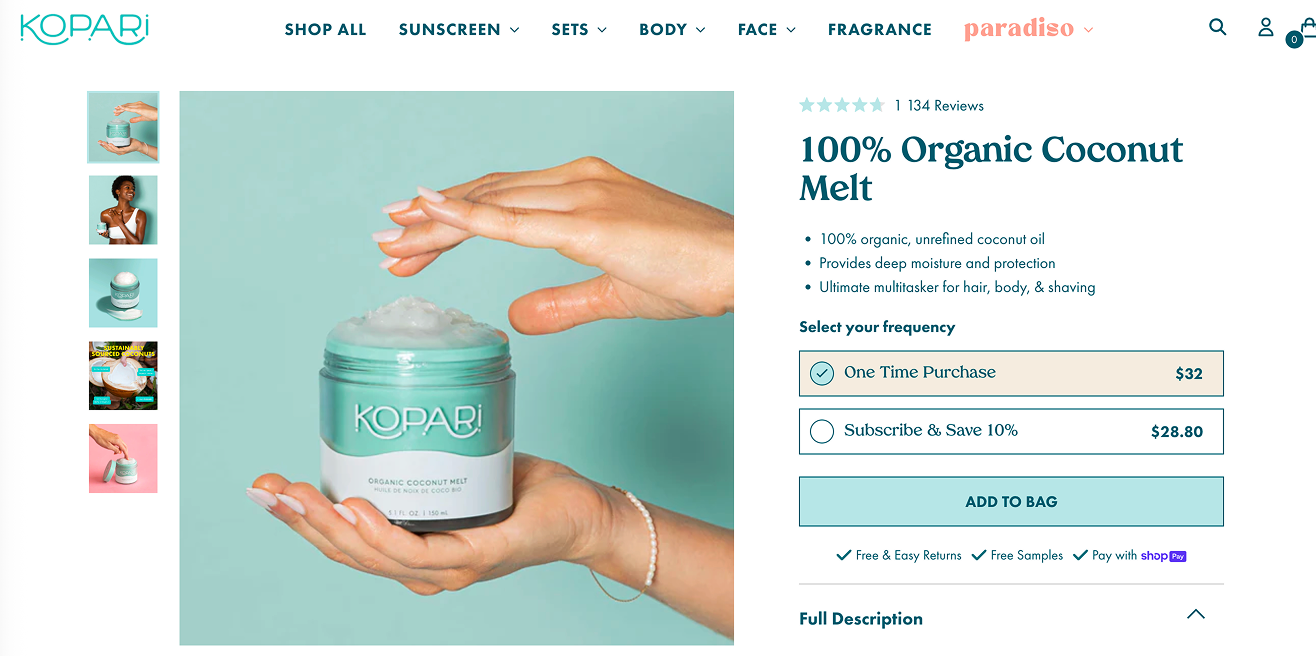The width and height of the screenshot is (1316, 656).
Task: Go to the Kopari logo homepage
Action: (84, 29)
